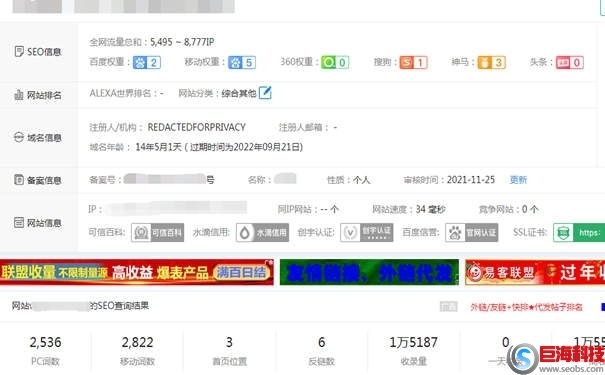Screen dimensions: 605x375
Task: Click the 域名信息 globe icon
Action: click(19, 137)
